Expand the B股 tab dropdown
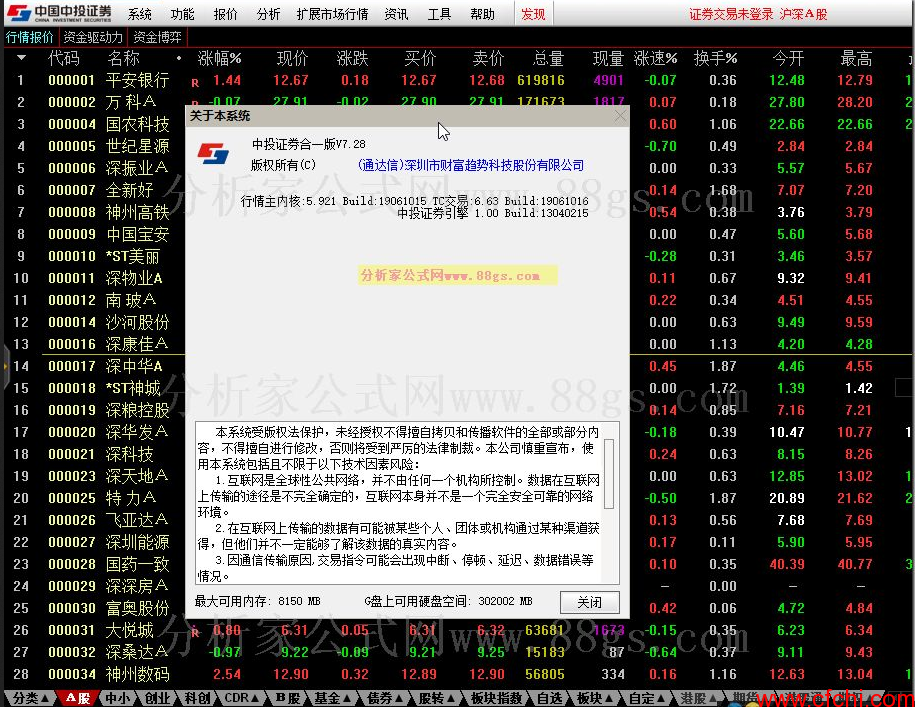 [x=288, y=698]
